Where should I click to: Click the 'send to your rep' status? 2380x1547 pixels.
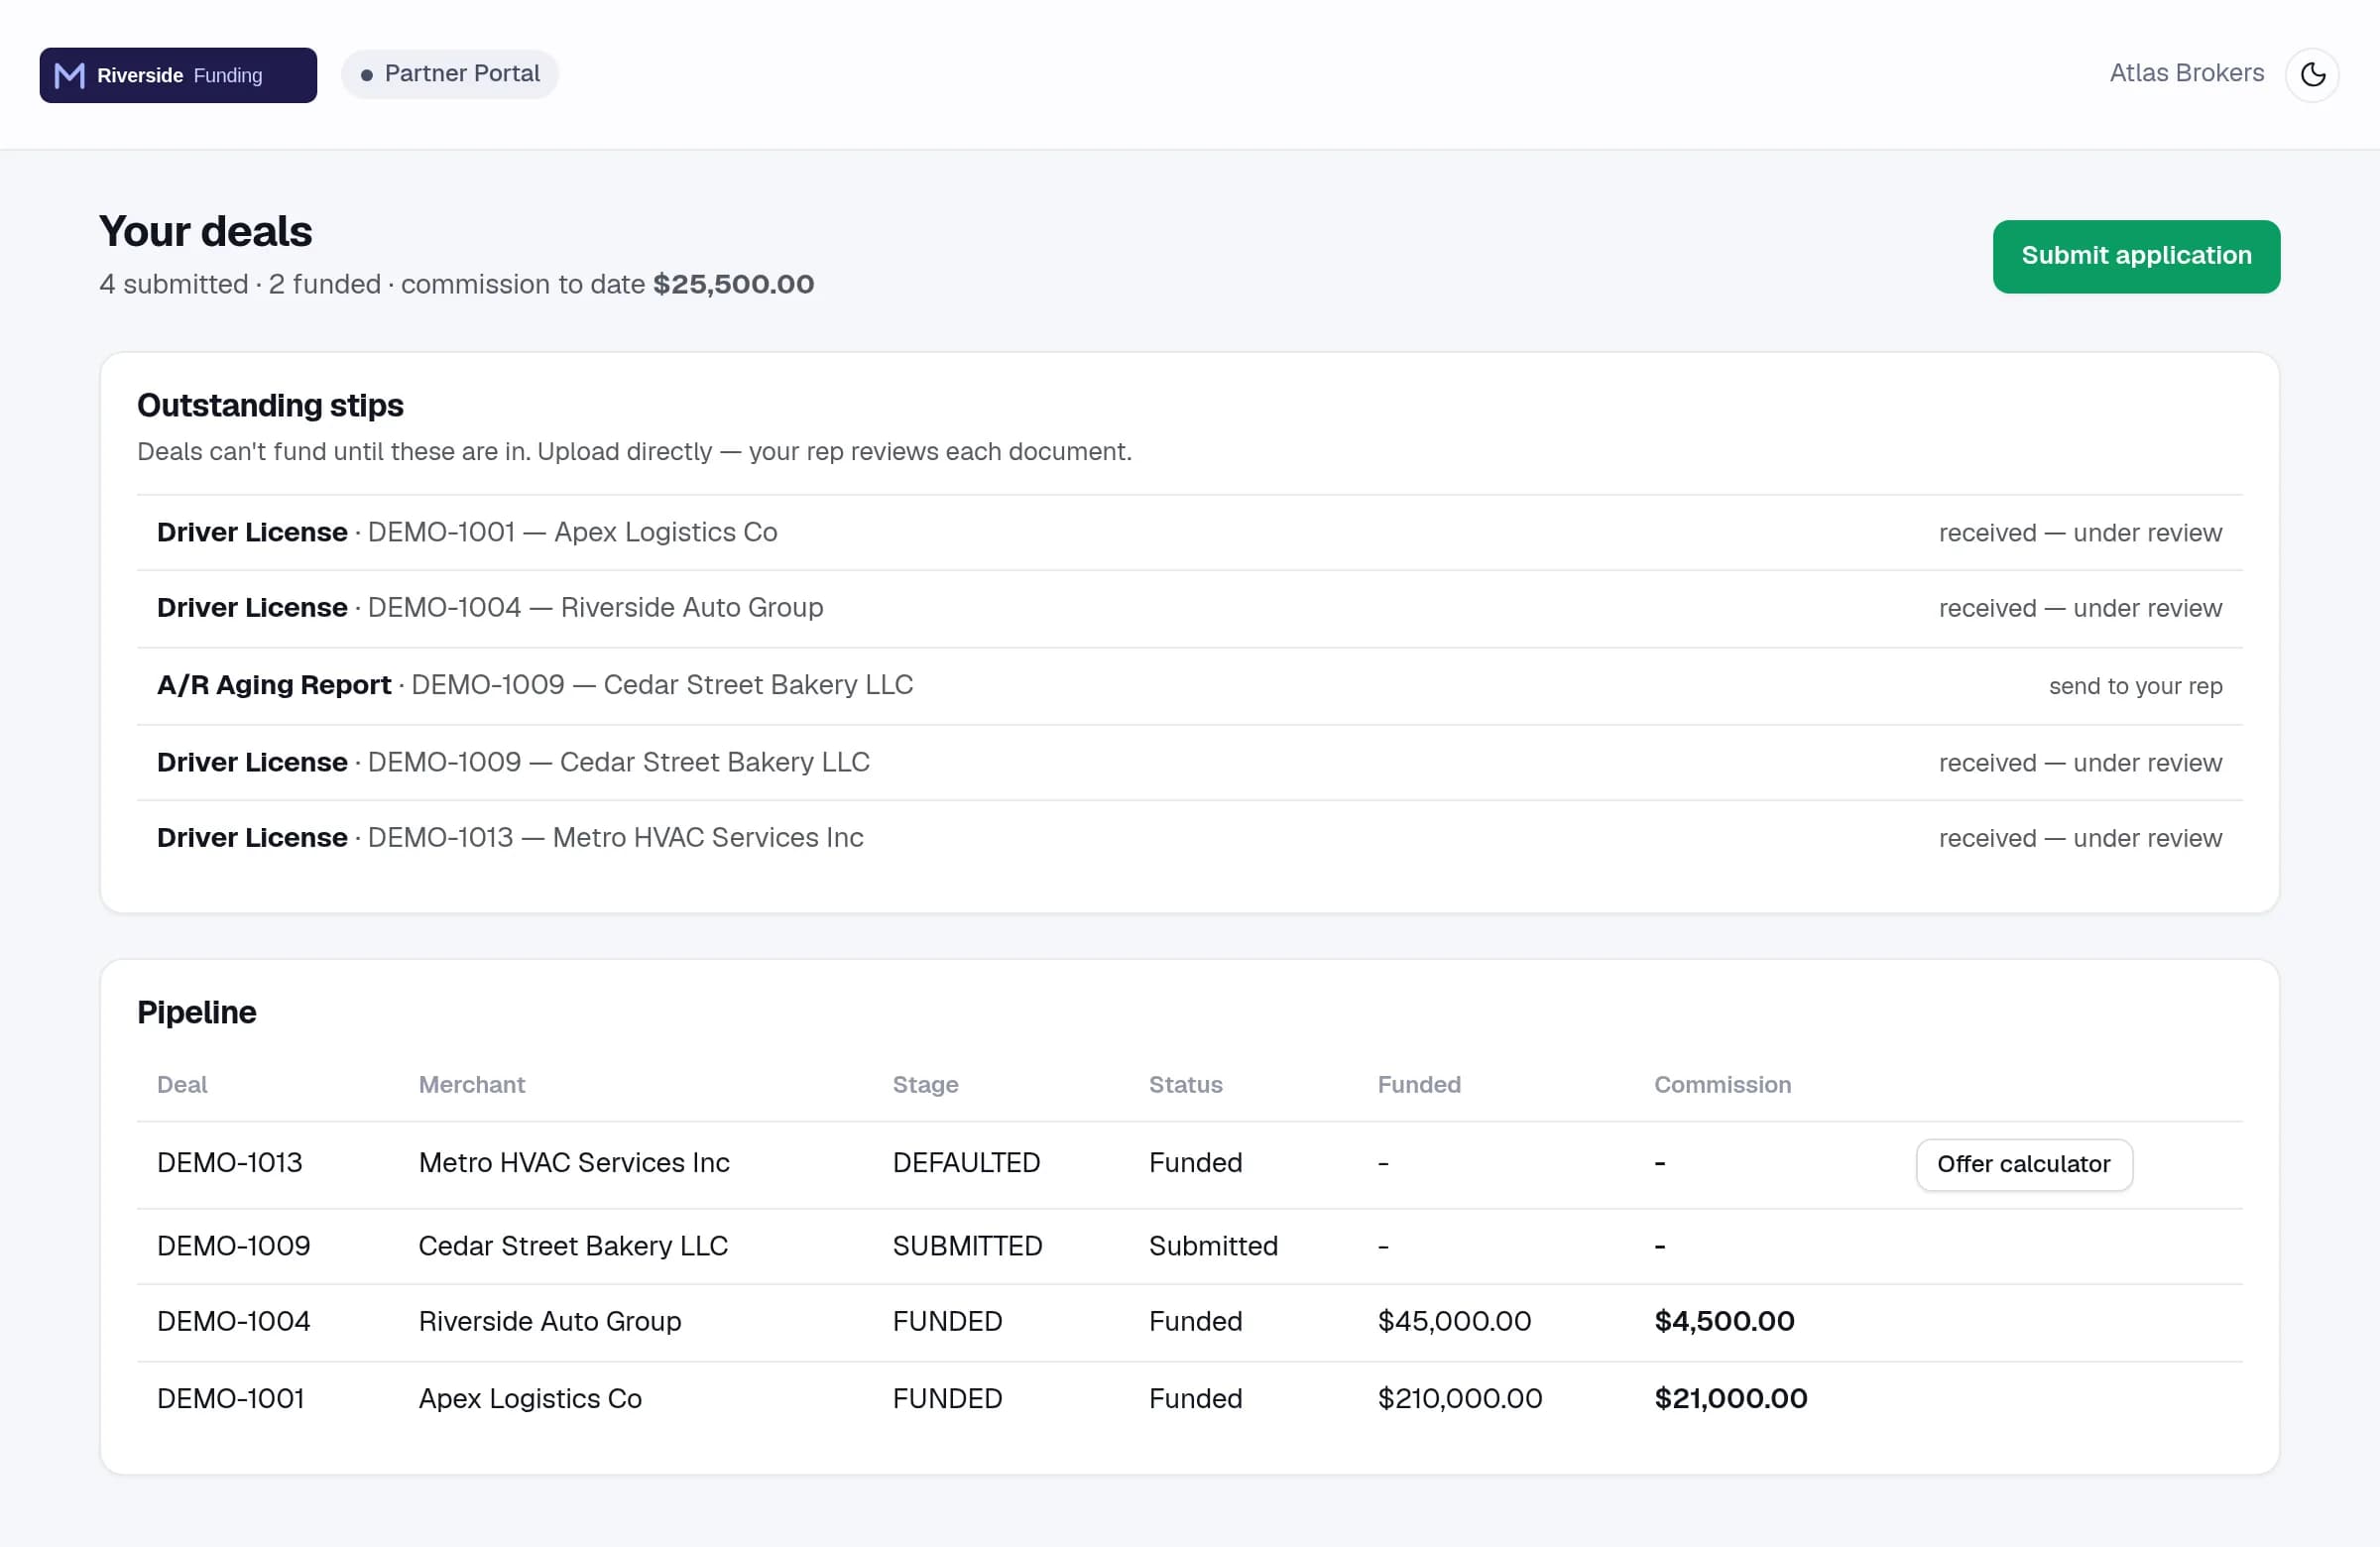[2135, 686]
